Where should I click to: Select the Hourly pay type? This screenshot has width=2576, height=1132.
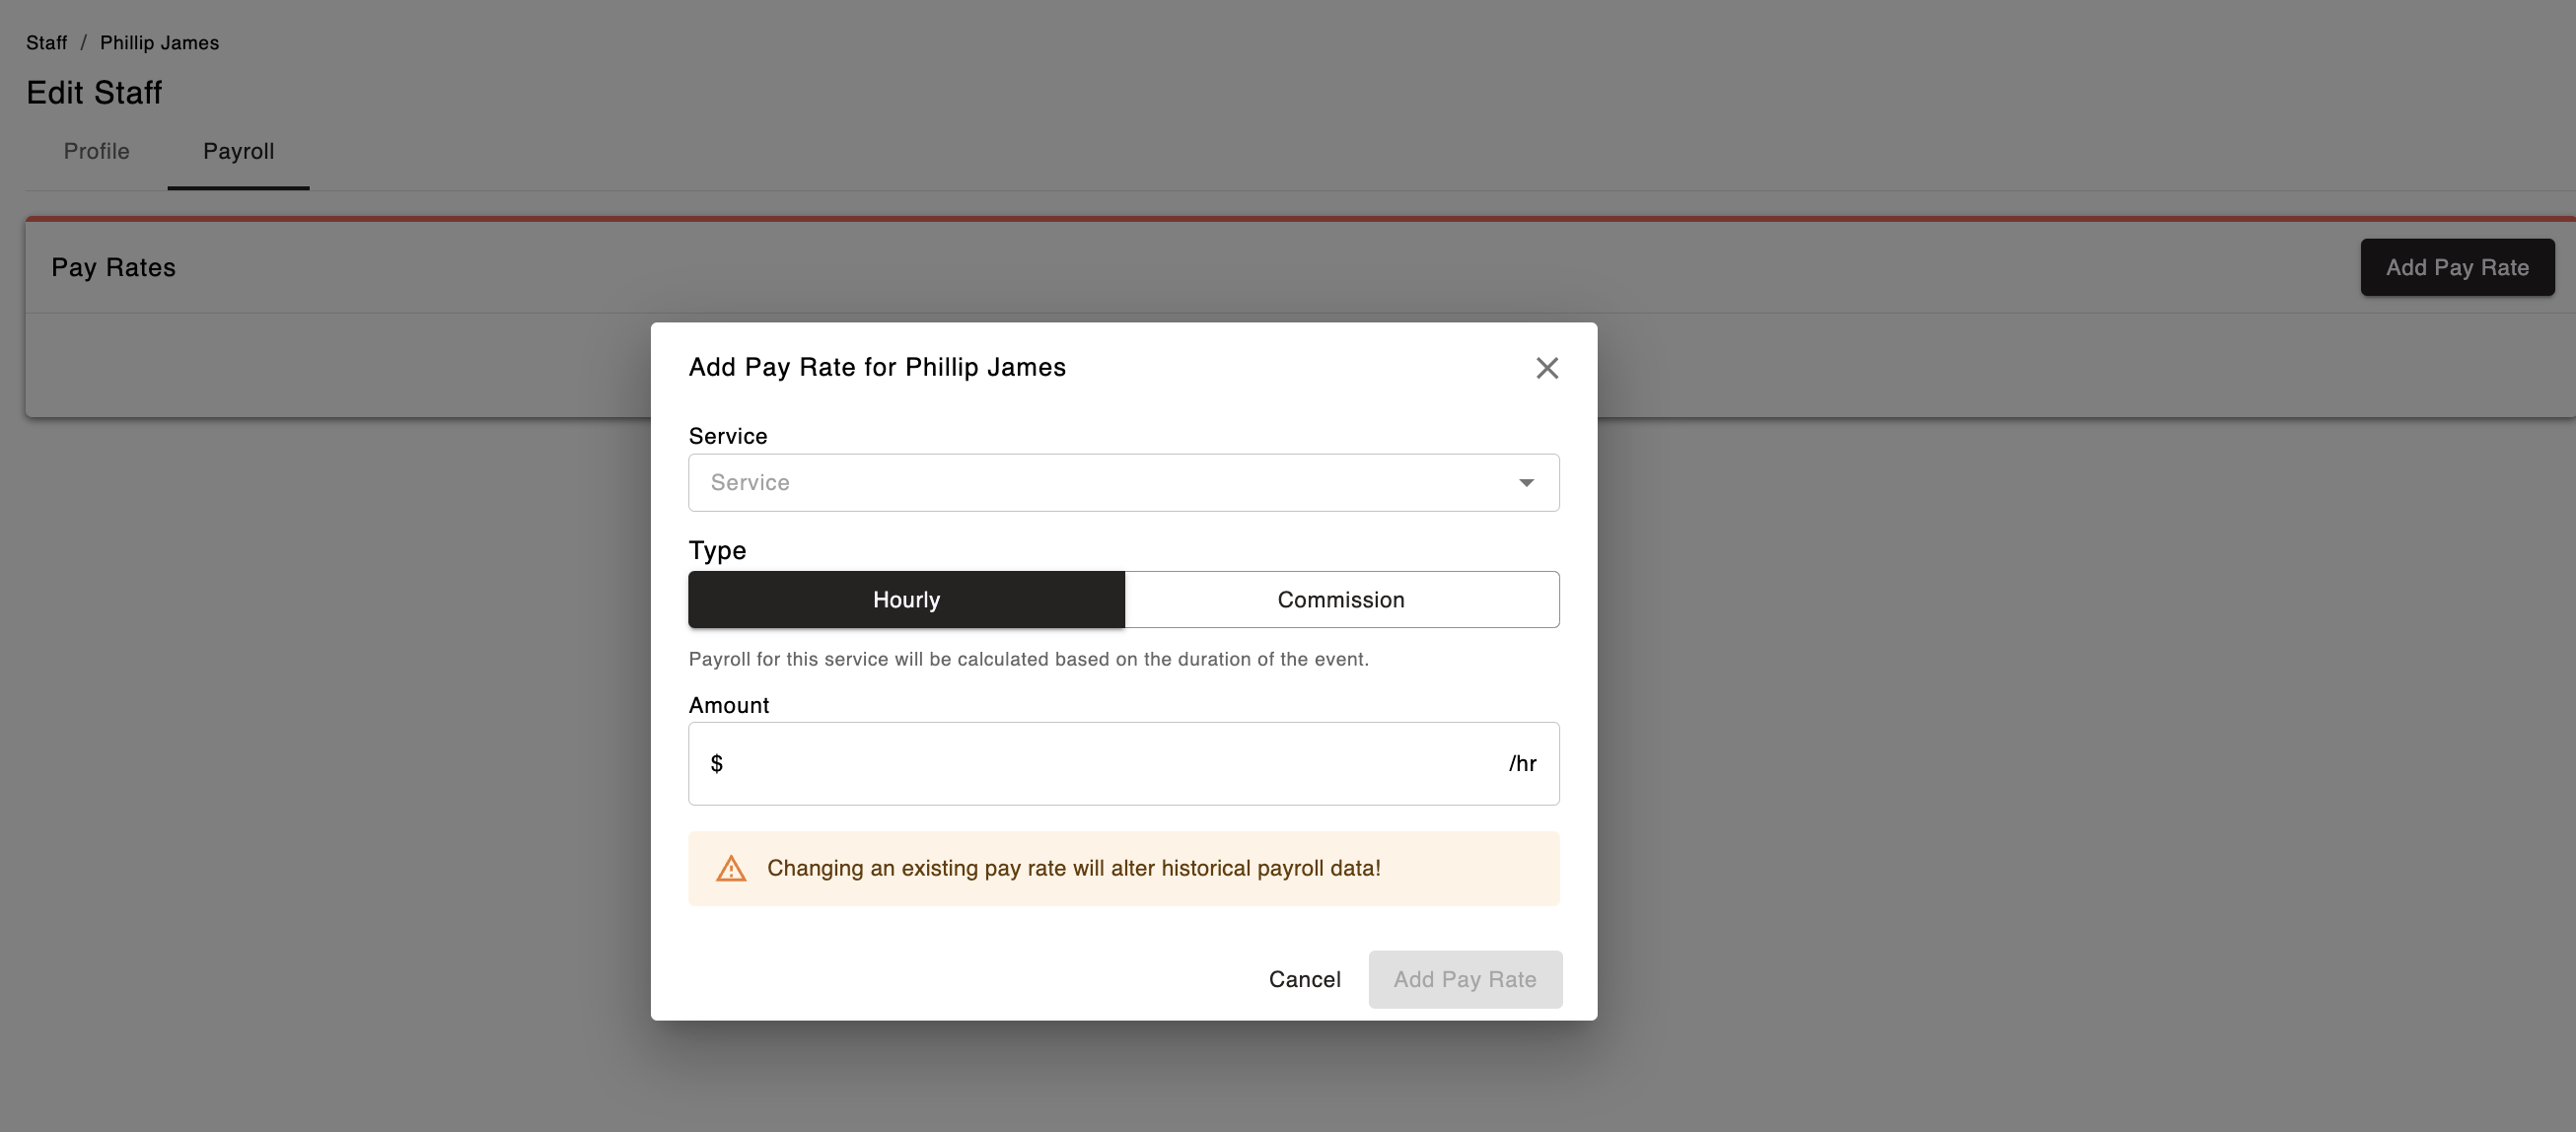tap(906, 600)
